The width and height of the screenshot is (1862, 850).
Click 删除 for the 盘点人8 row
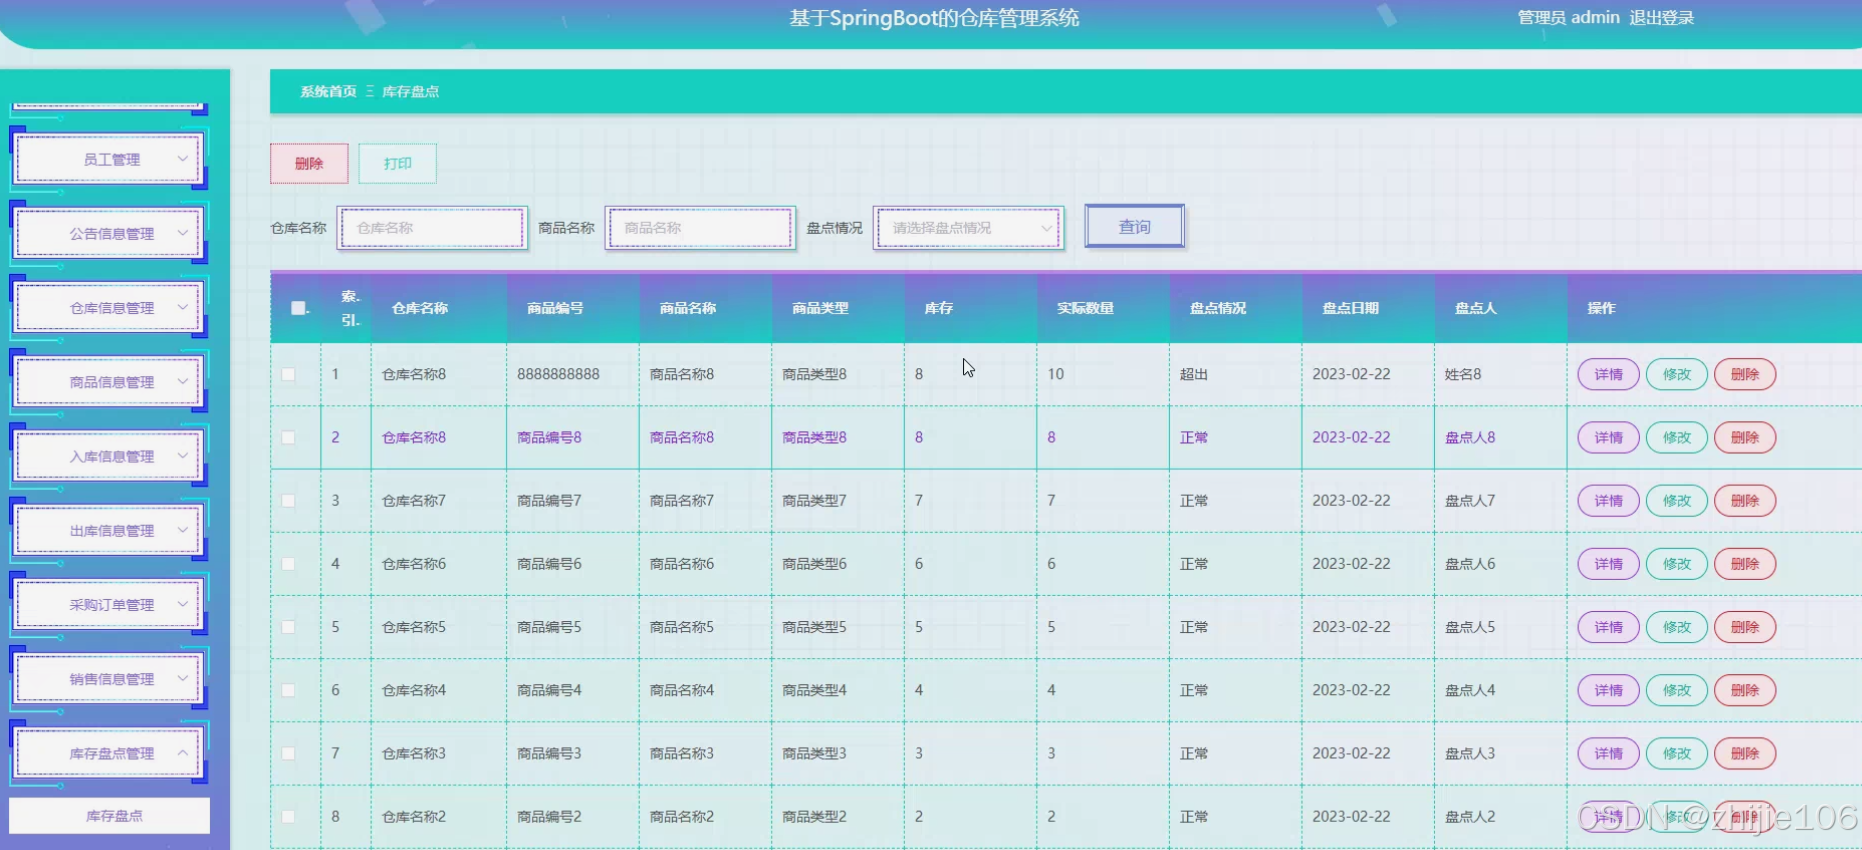1744,437
